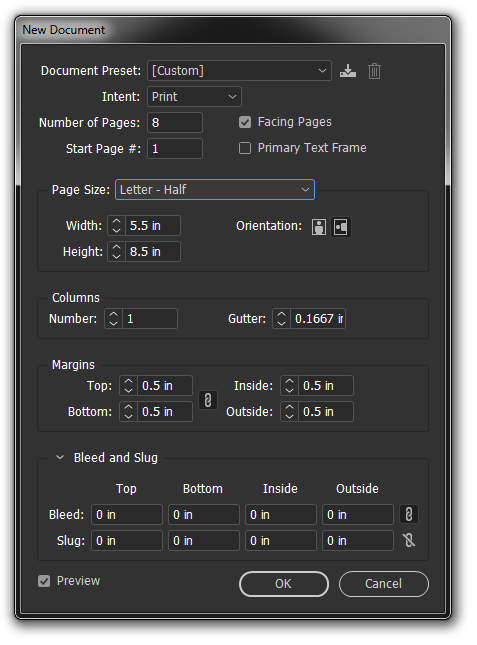Click the Delete Preset trash icon
Viewport: 477px width, 645px height.
374,71
